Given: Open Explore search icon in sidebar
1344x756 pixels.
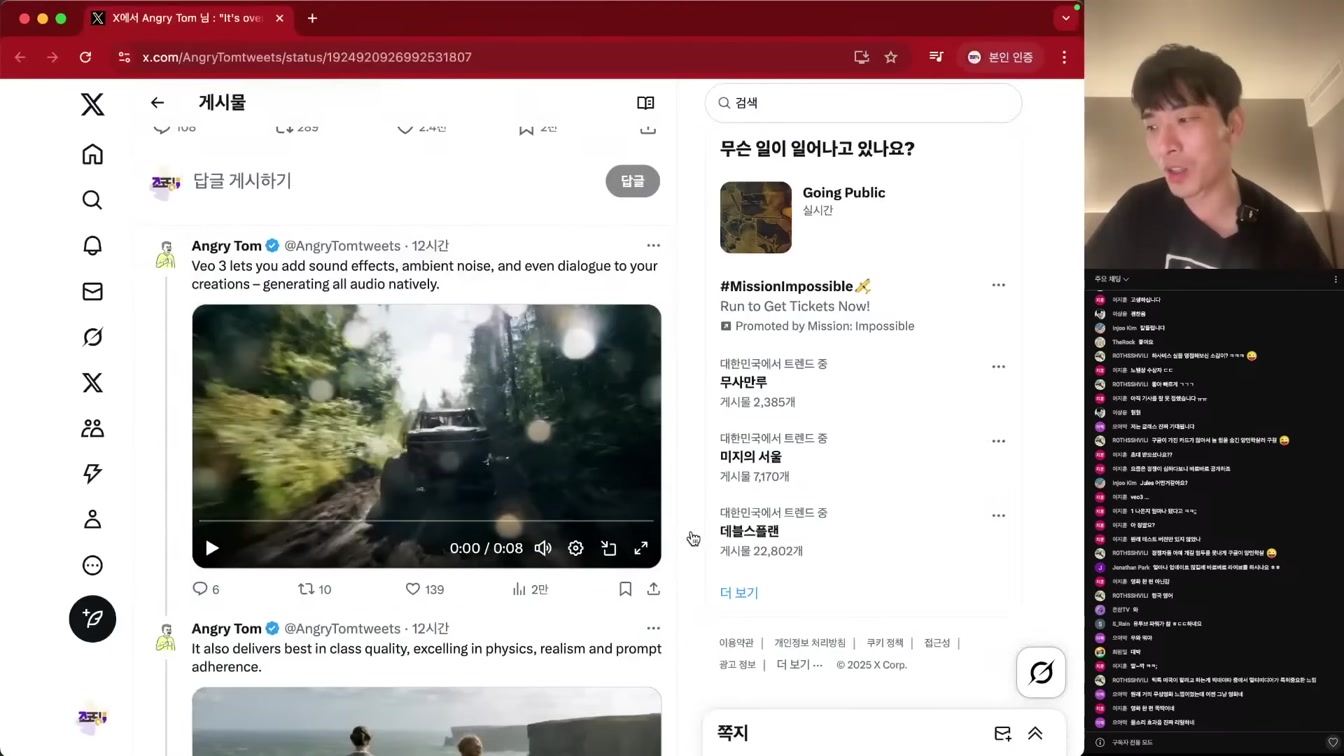Looking at the screenshot, I should [x=92, y=200].
